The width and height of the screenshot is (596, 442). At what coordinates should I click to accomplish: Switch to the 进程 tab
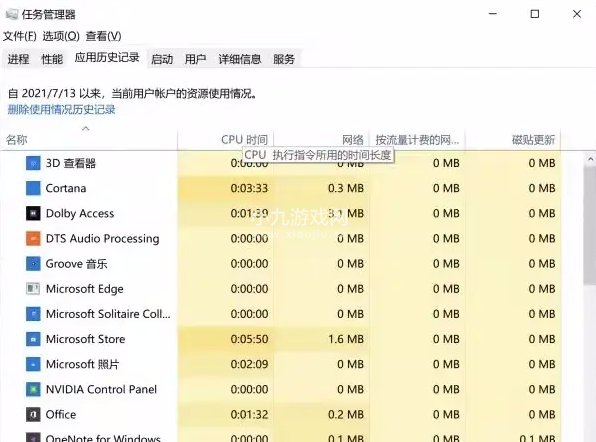[x=18, y=59]
